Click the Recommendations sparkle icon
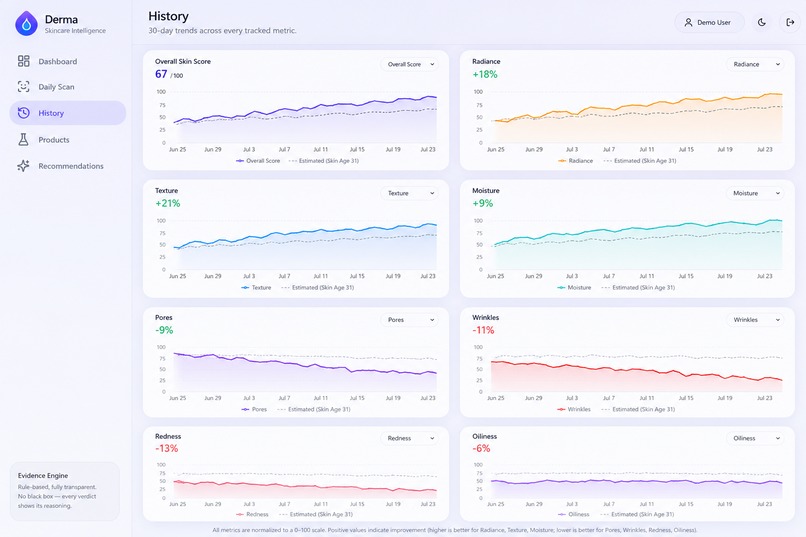 tap(24, 165)
